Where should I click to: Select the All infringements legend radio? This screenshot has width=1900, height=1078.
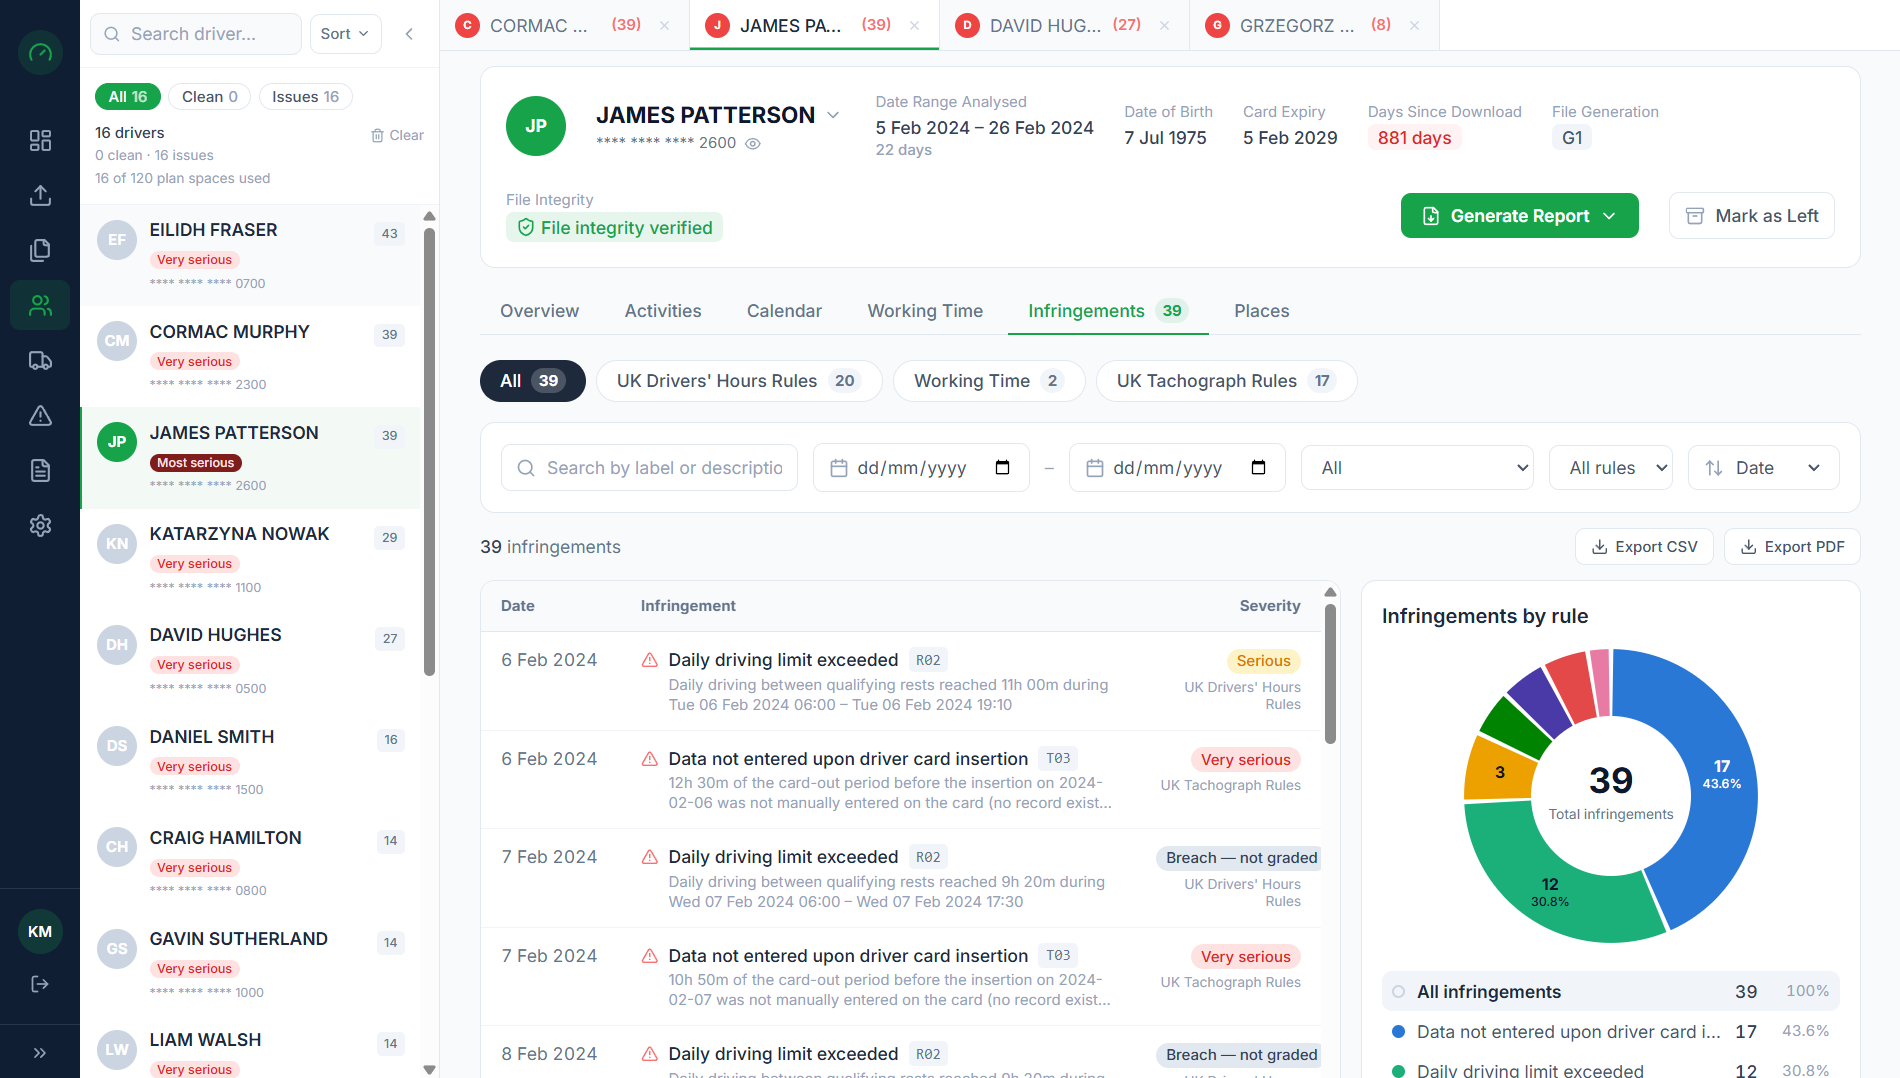(1398, 992)
